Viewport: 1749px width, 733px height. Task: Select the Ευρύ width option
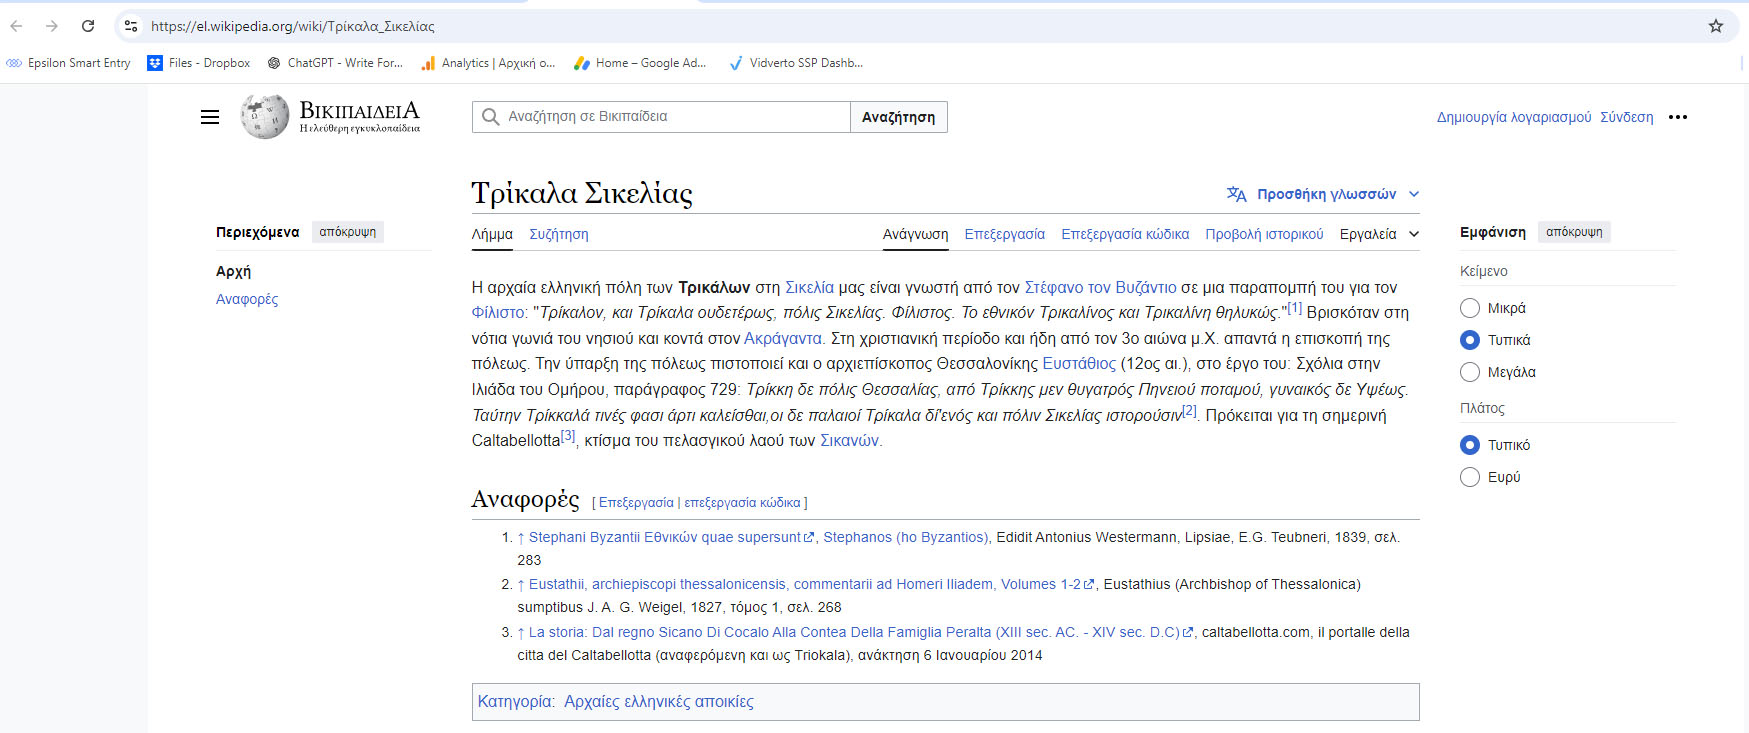(x=1470, y=477)
